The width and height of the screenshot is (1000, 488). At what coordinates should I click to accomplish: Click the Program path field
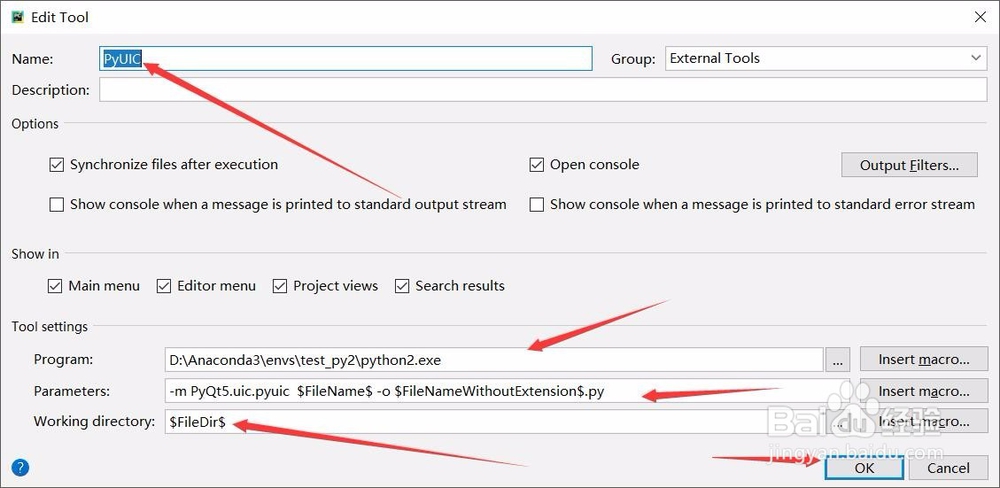(494, 360)
